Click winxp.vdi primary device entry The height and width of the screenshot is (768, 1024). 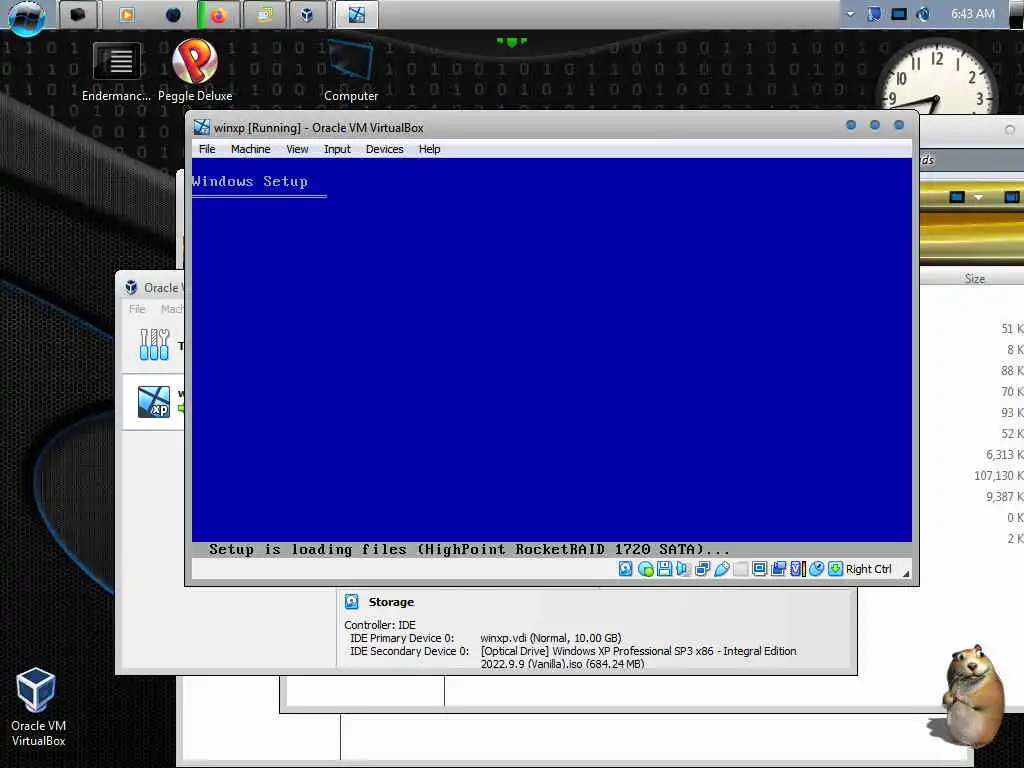pos(551,638)
